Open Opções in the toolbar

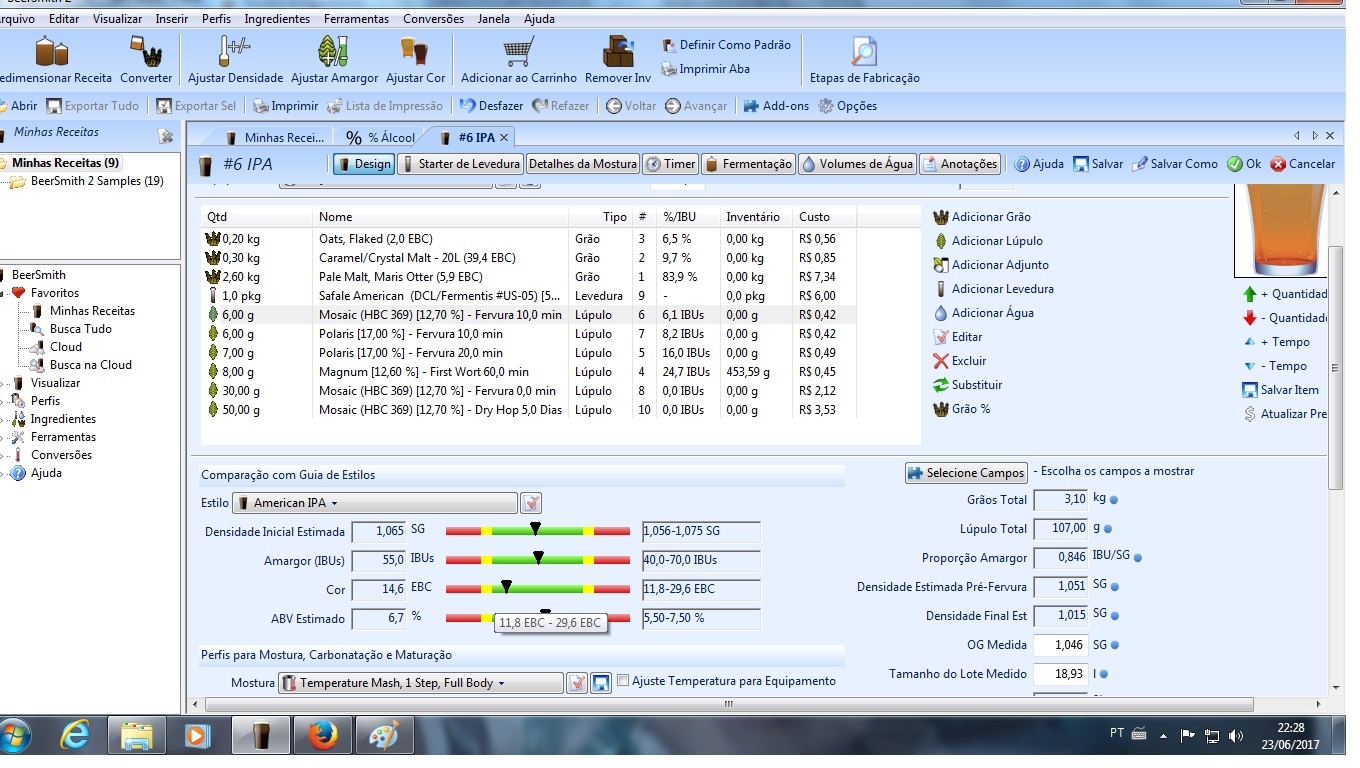[847, 106]
